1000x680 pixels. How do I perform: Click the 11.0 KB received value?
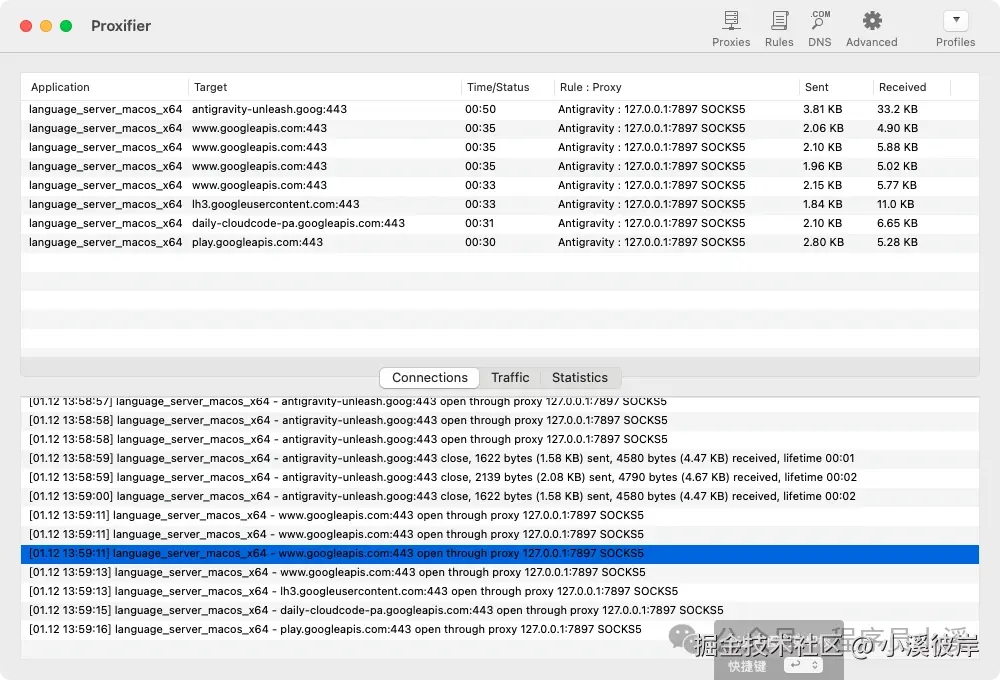pos(895,204)
